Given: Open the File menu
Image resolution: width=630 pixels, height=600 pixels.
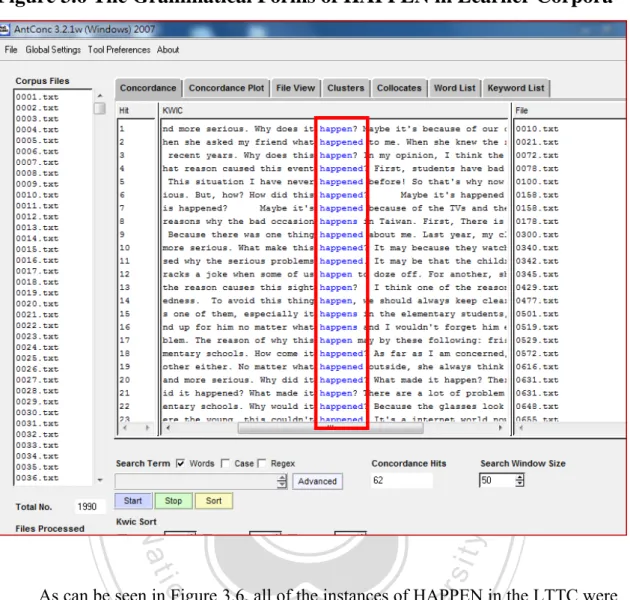Looking at the screenshot, I should (x=11, y=50).
